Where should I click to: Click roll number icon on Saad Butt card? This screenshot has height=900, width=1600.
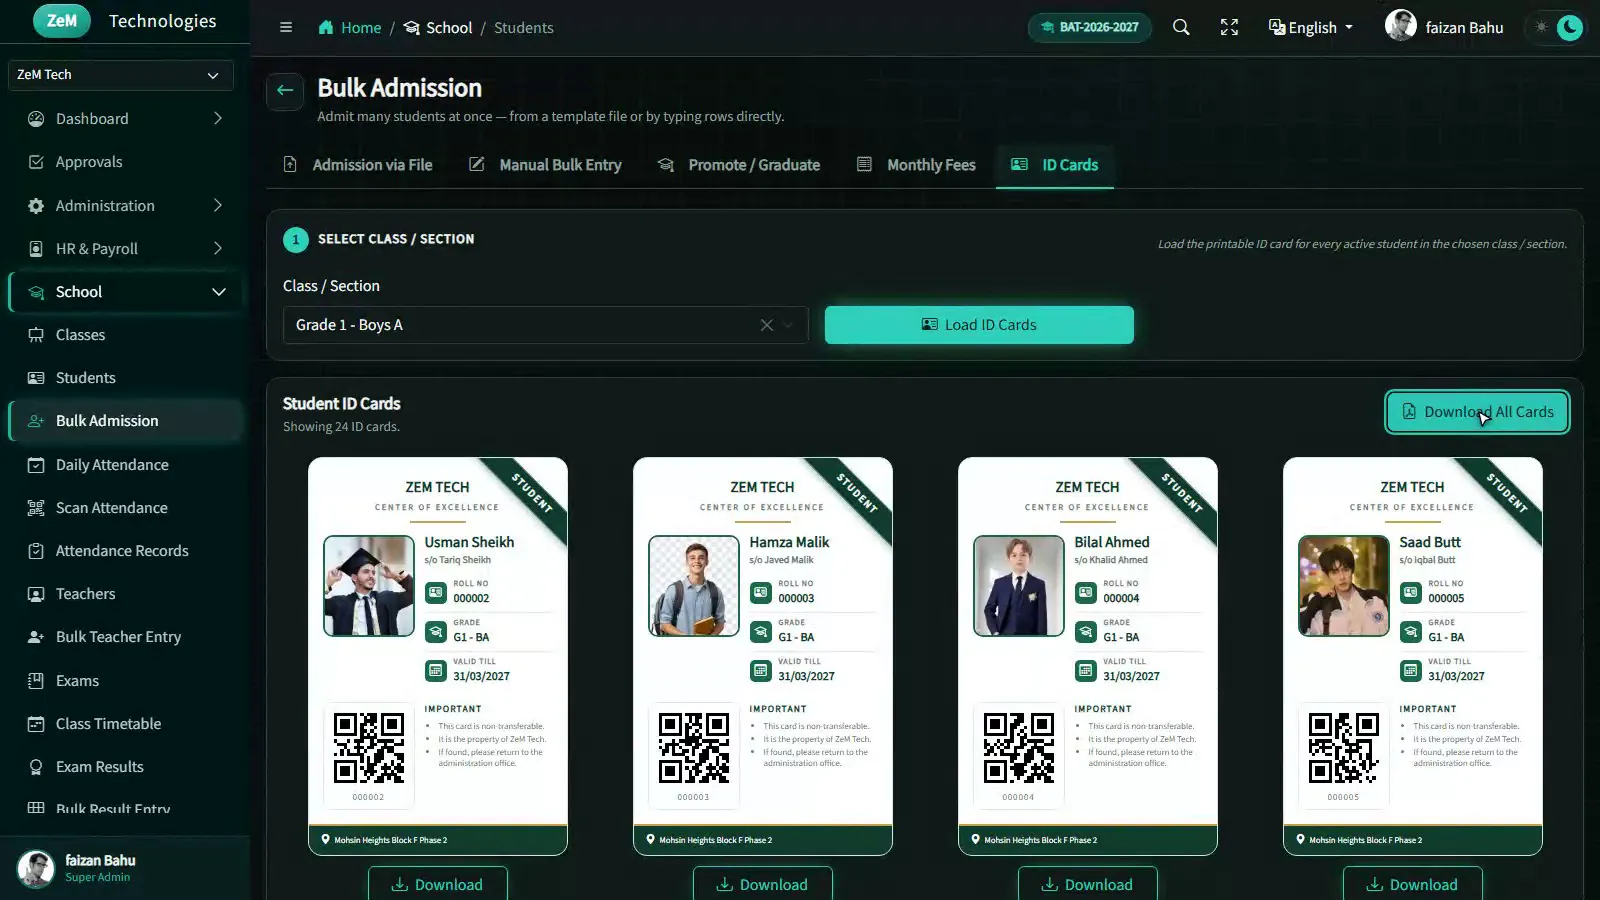[1411, 593]
